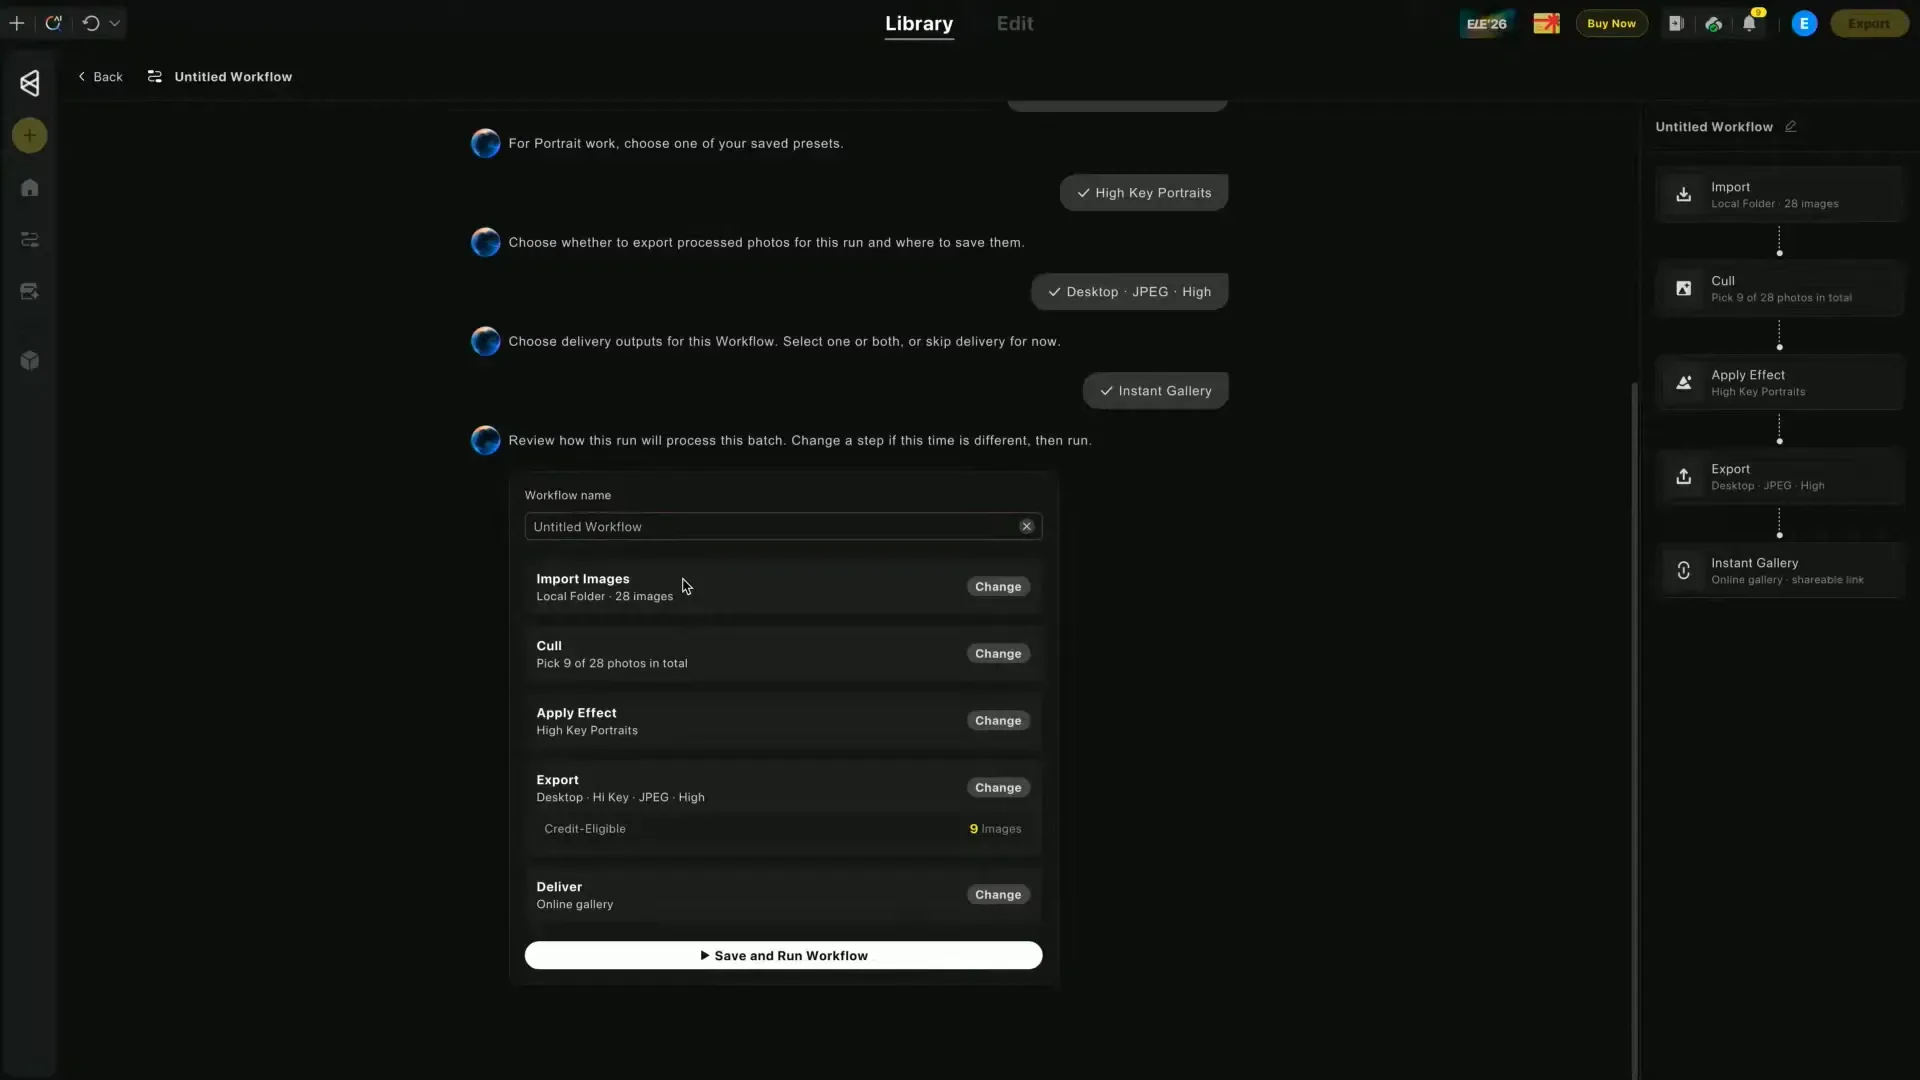Open the gallery delivery sidebar icon
Image resolution: width=1920 pixels, height=1080 pixels.
click(x=30, y=292)
